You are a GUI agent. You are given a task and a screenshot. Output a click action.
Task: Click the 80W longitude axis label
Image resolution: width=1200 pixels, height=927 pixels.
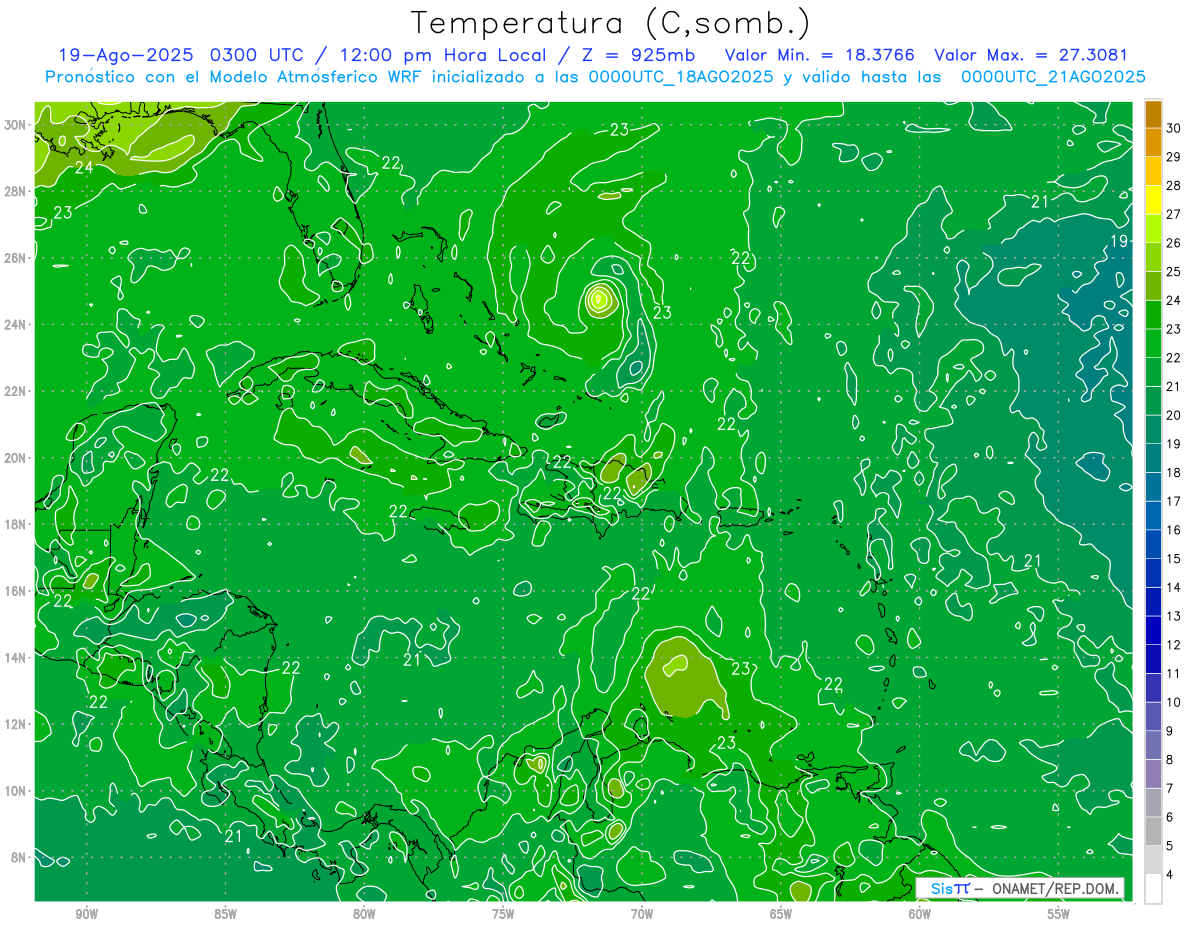(x=364, y=914)
